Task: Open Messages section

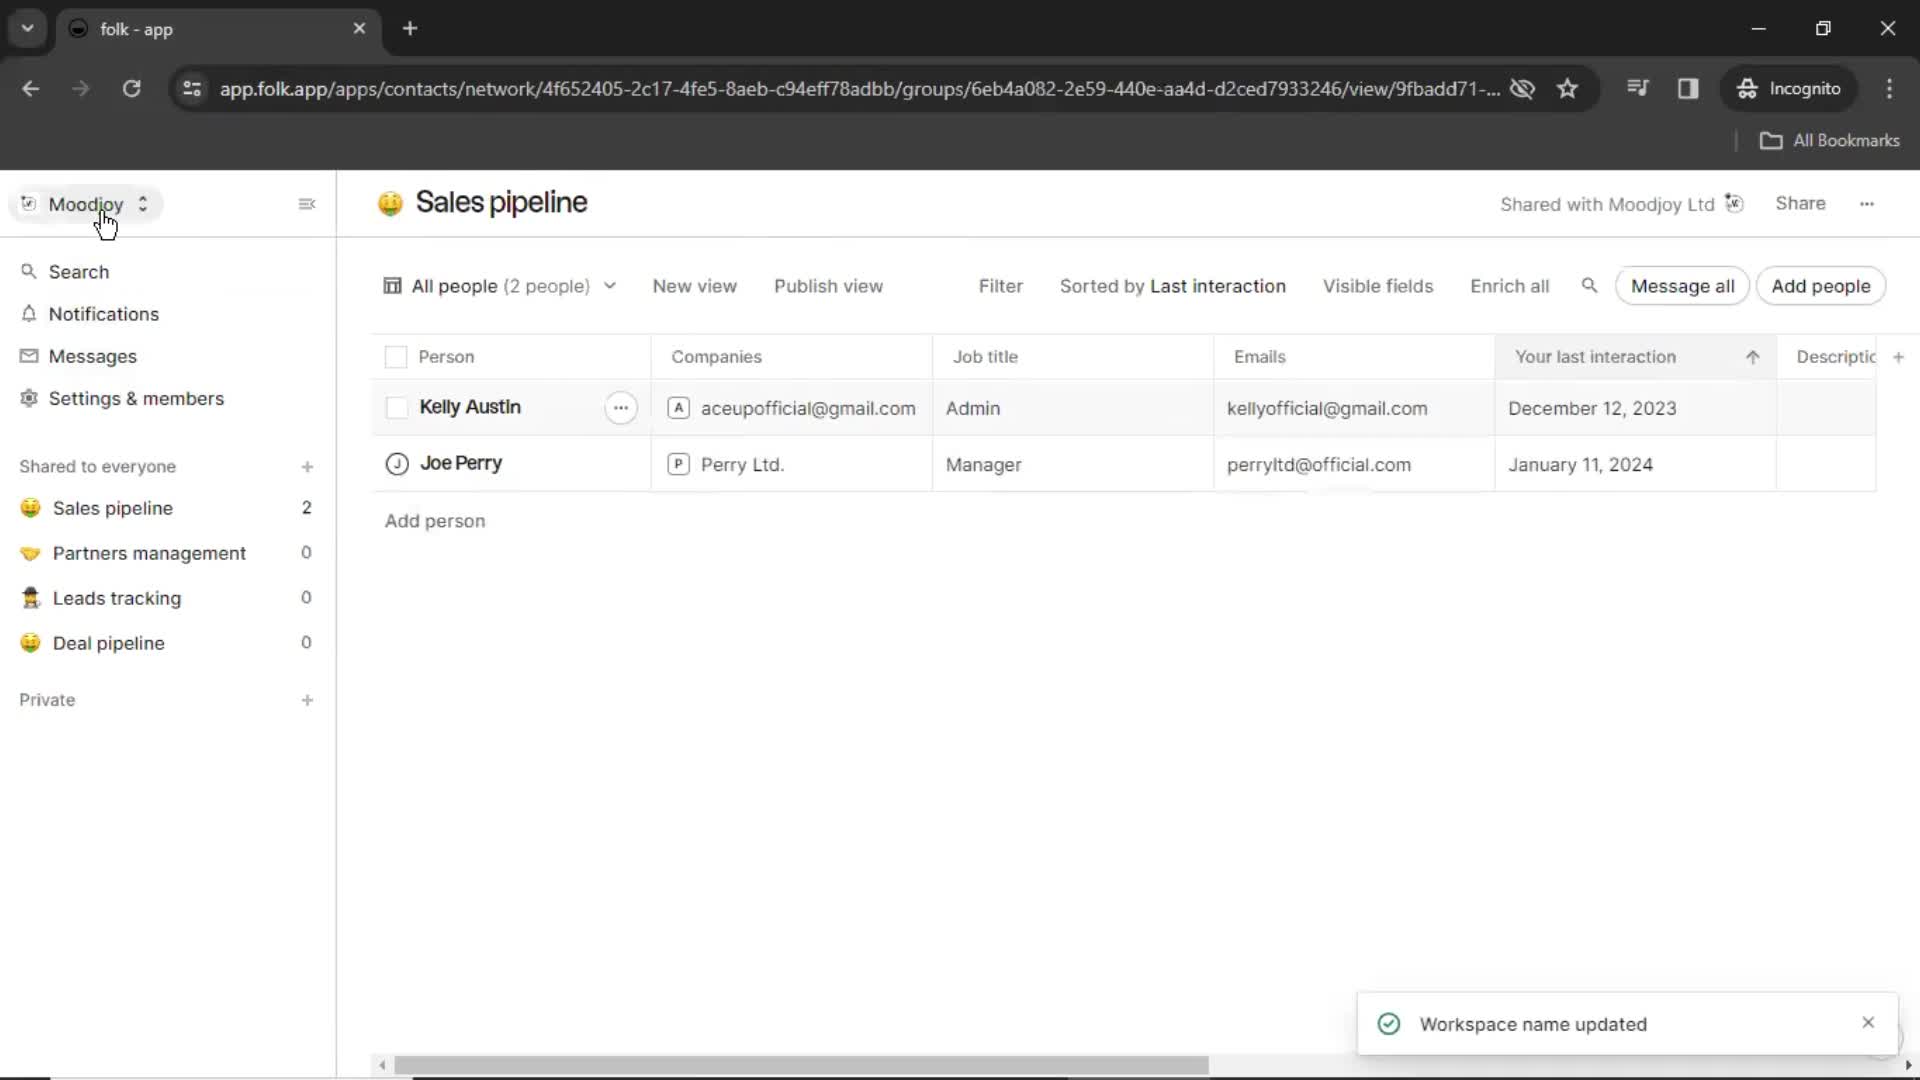Action: click(x=92, y=356)
